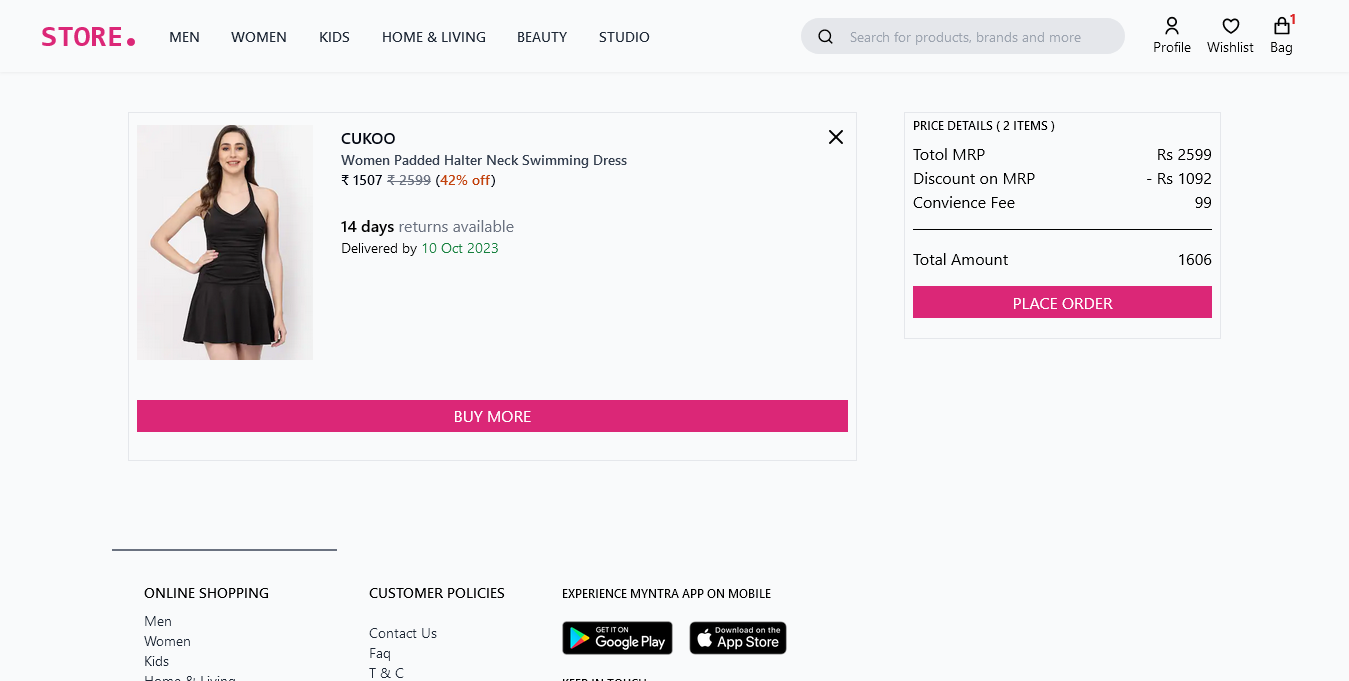Click the PLACE ORDER button
Screen dimensions: 1349x681
coord(1062,302)
